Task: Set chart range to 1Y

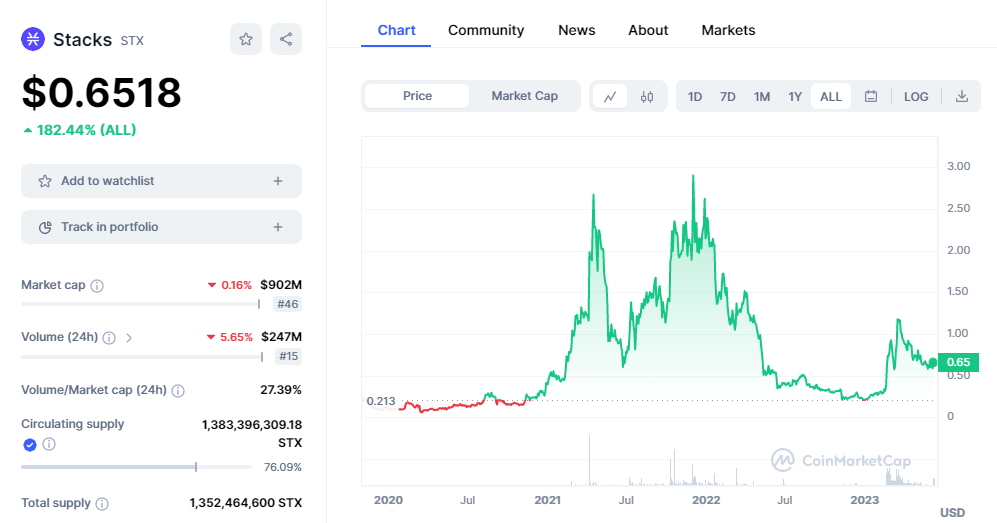Action: 795,97
